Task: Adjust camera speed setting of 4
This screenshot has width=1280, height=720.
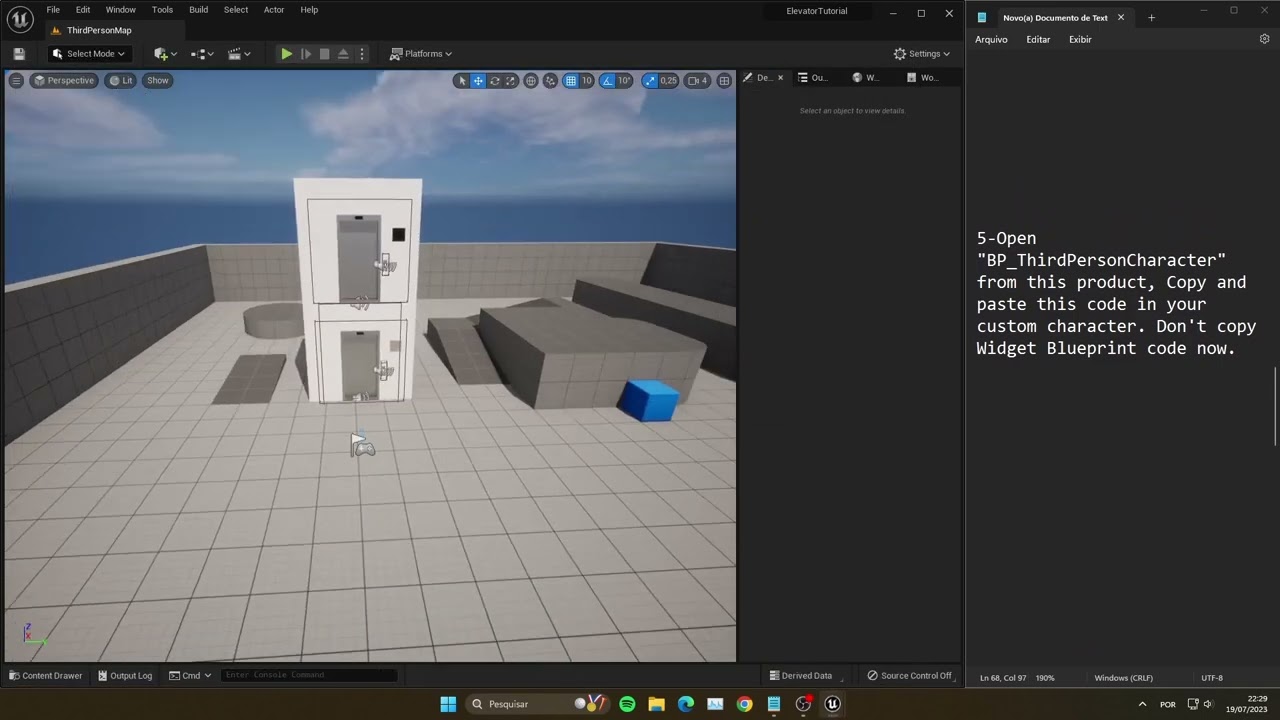Action: [x=698, y=81]
